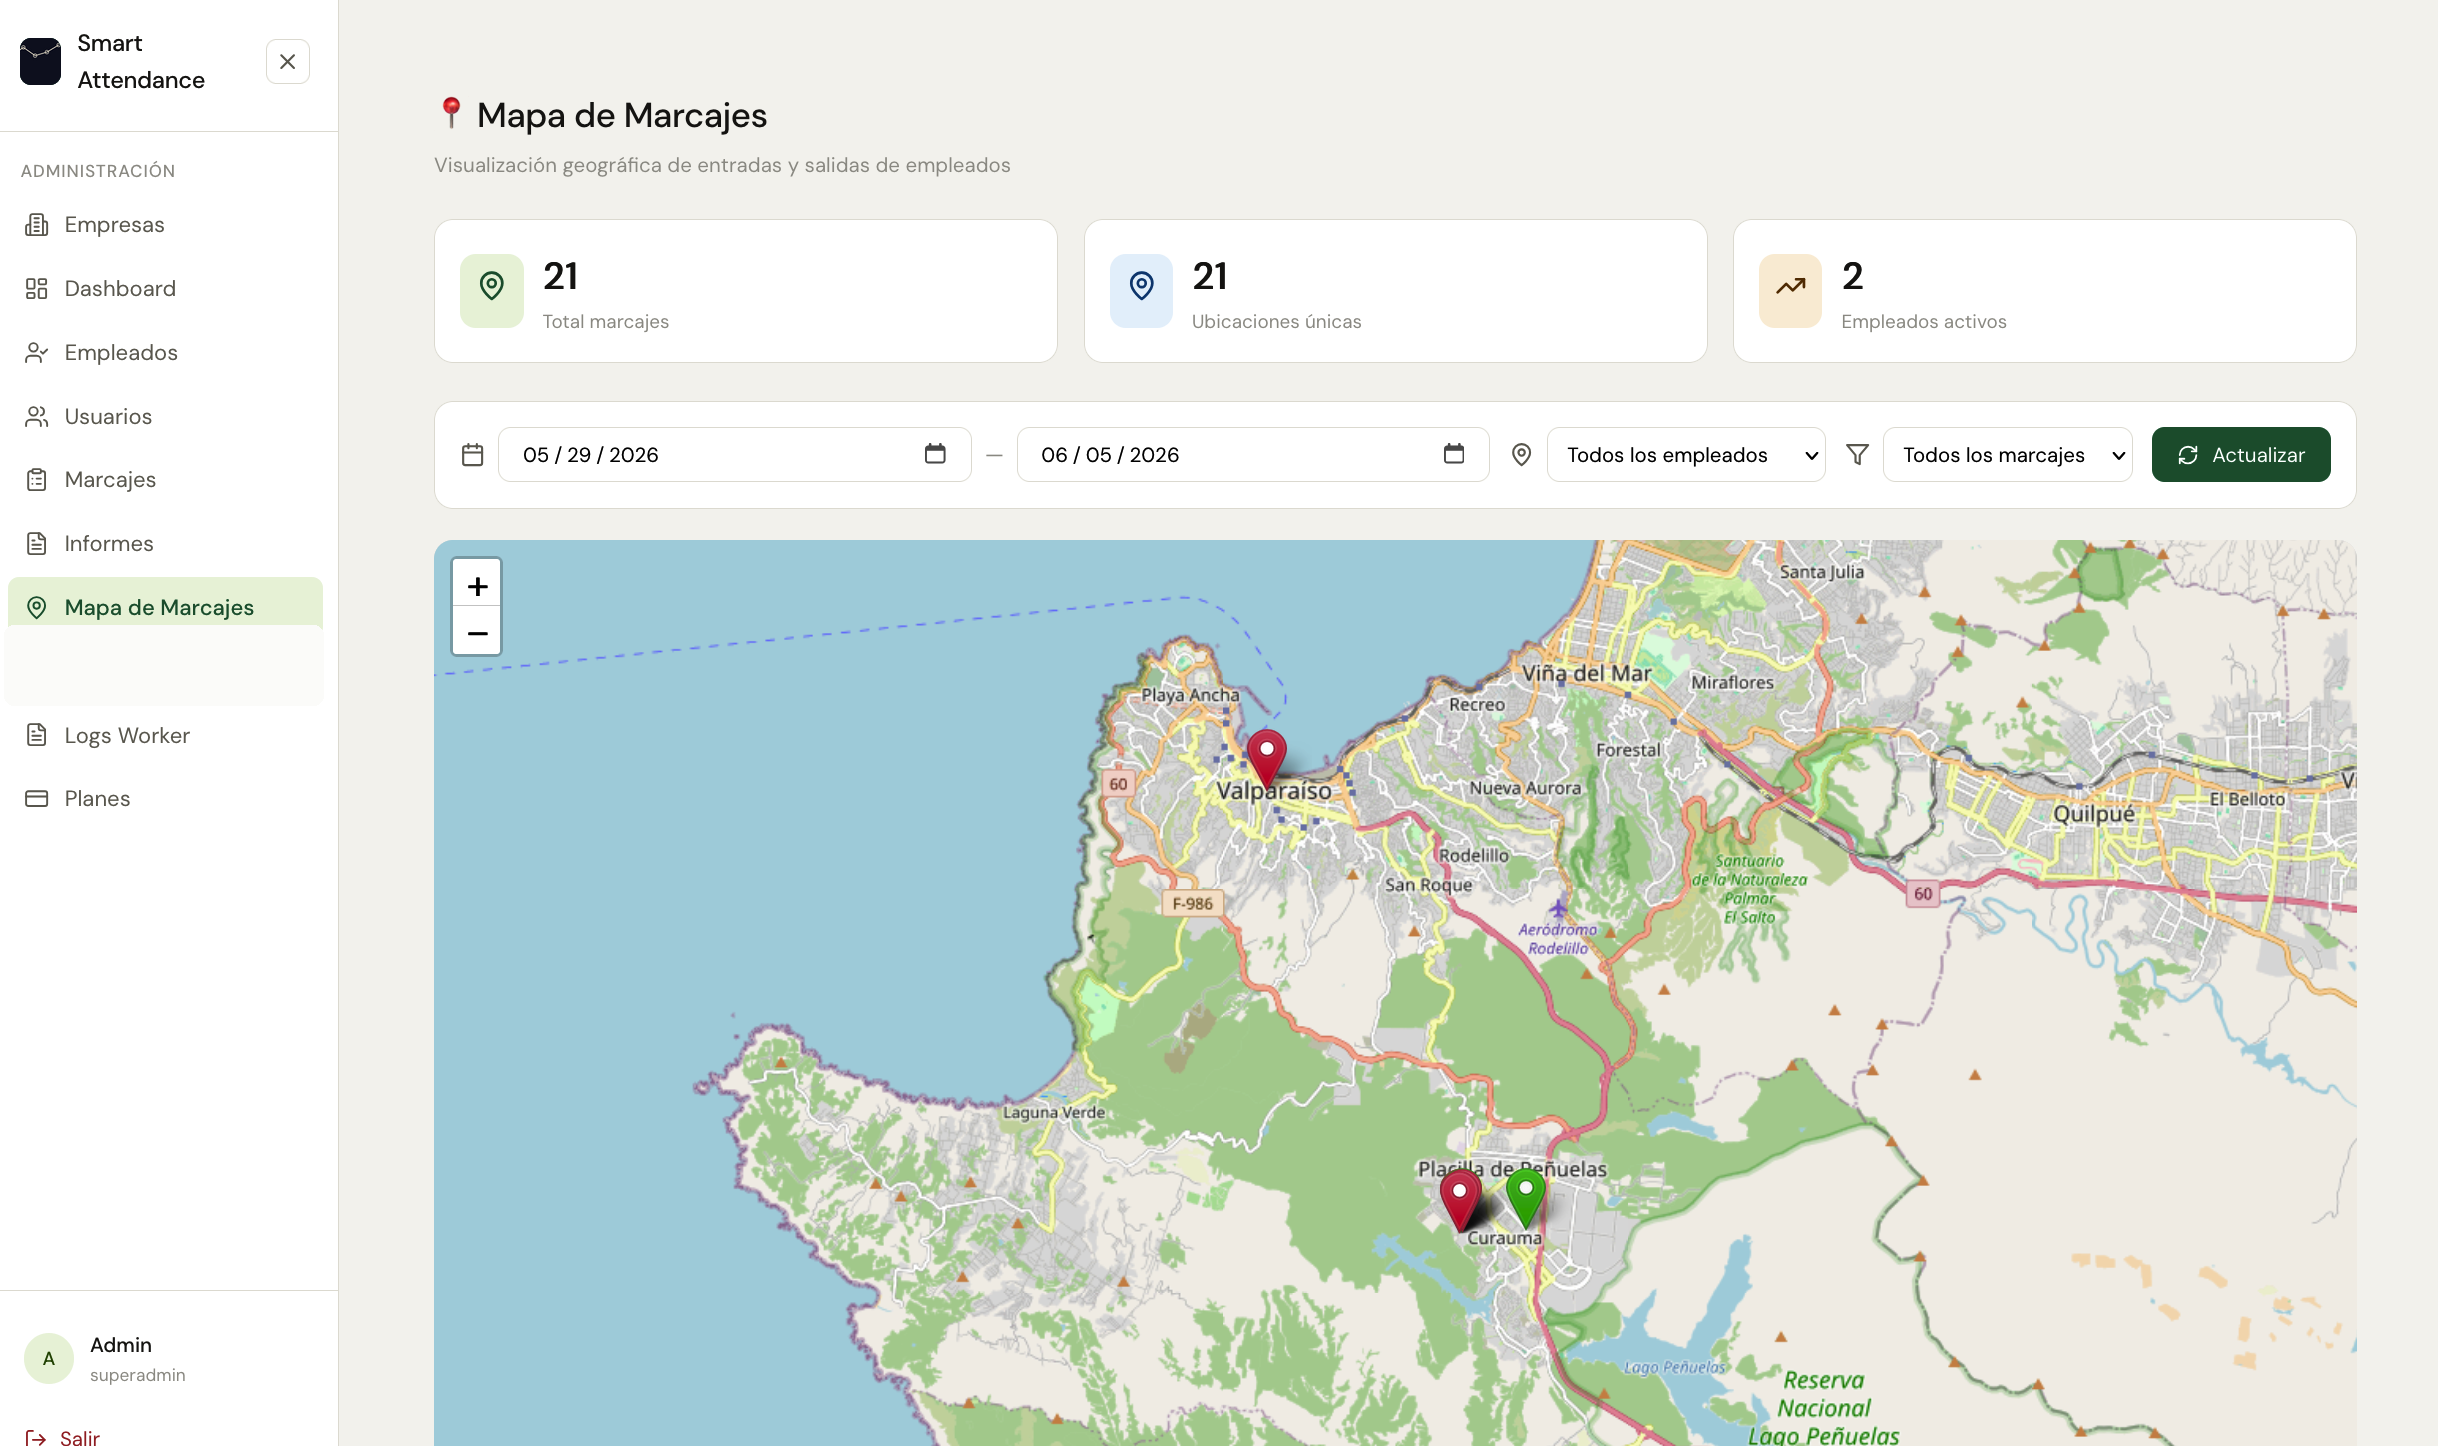Click the Admin user name
The height and width of the screenshot is (1446, 2438).
point(121,1345)
